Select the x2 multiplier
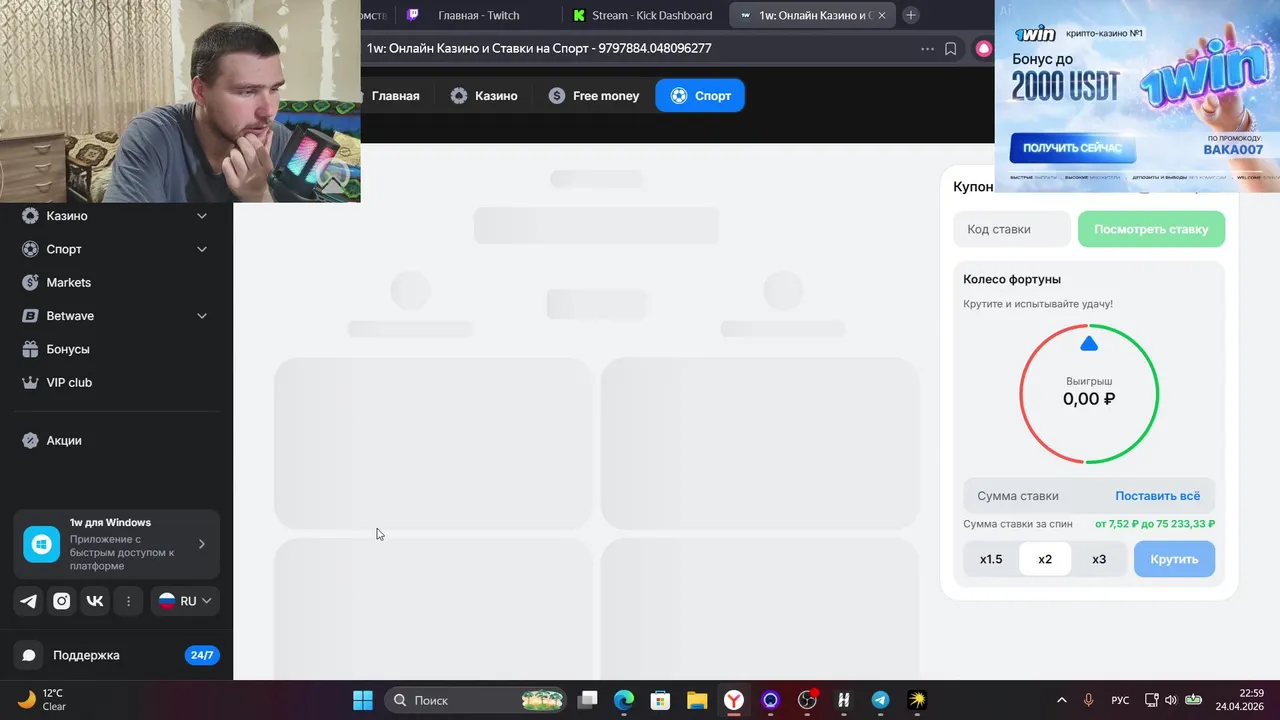The image size is (1280, 720). pos(1045,559)
